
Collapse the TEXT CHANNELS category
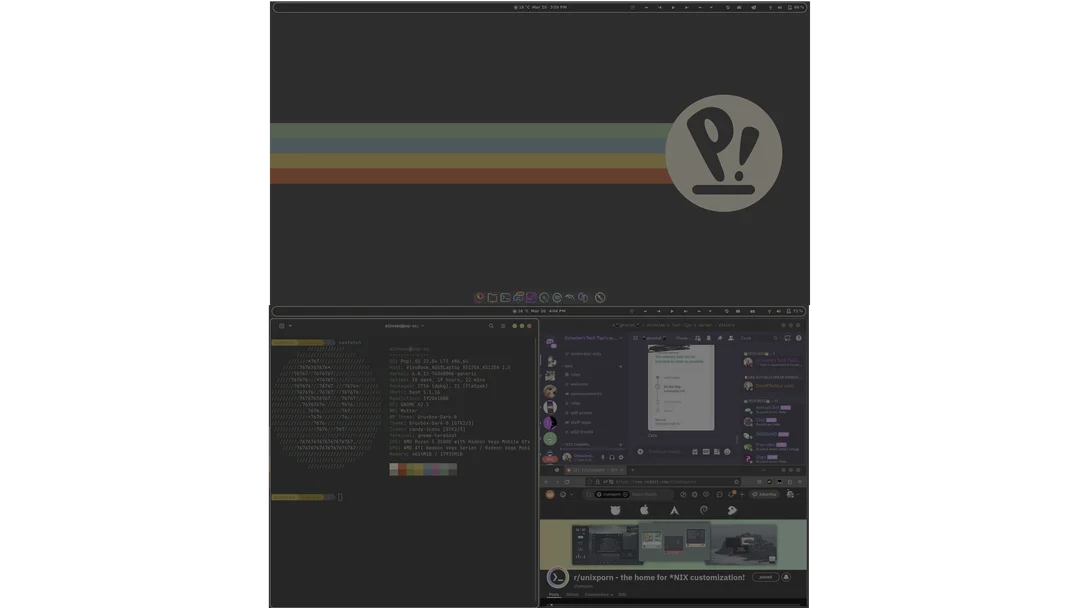coord(576,443)
